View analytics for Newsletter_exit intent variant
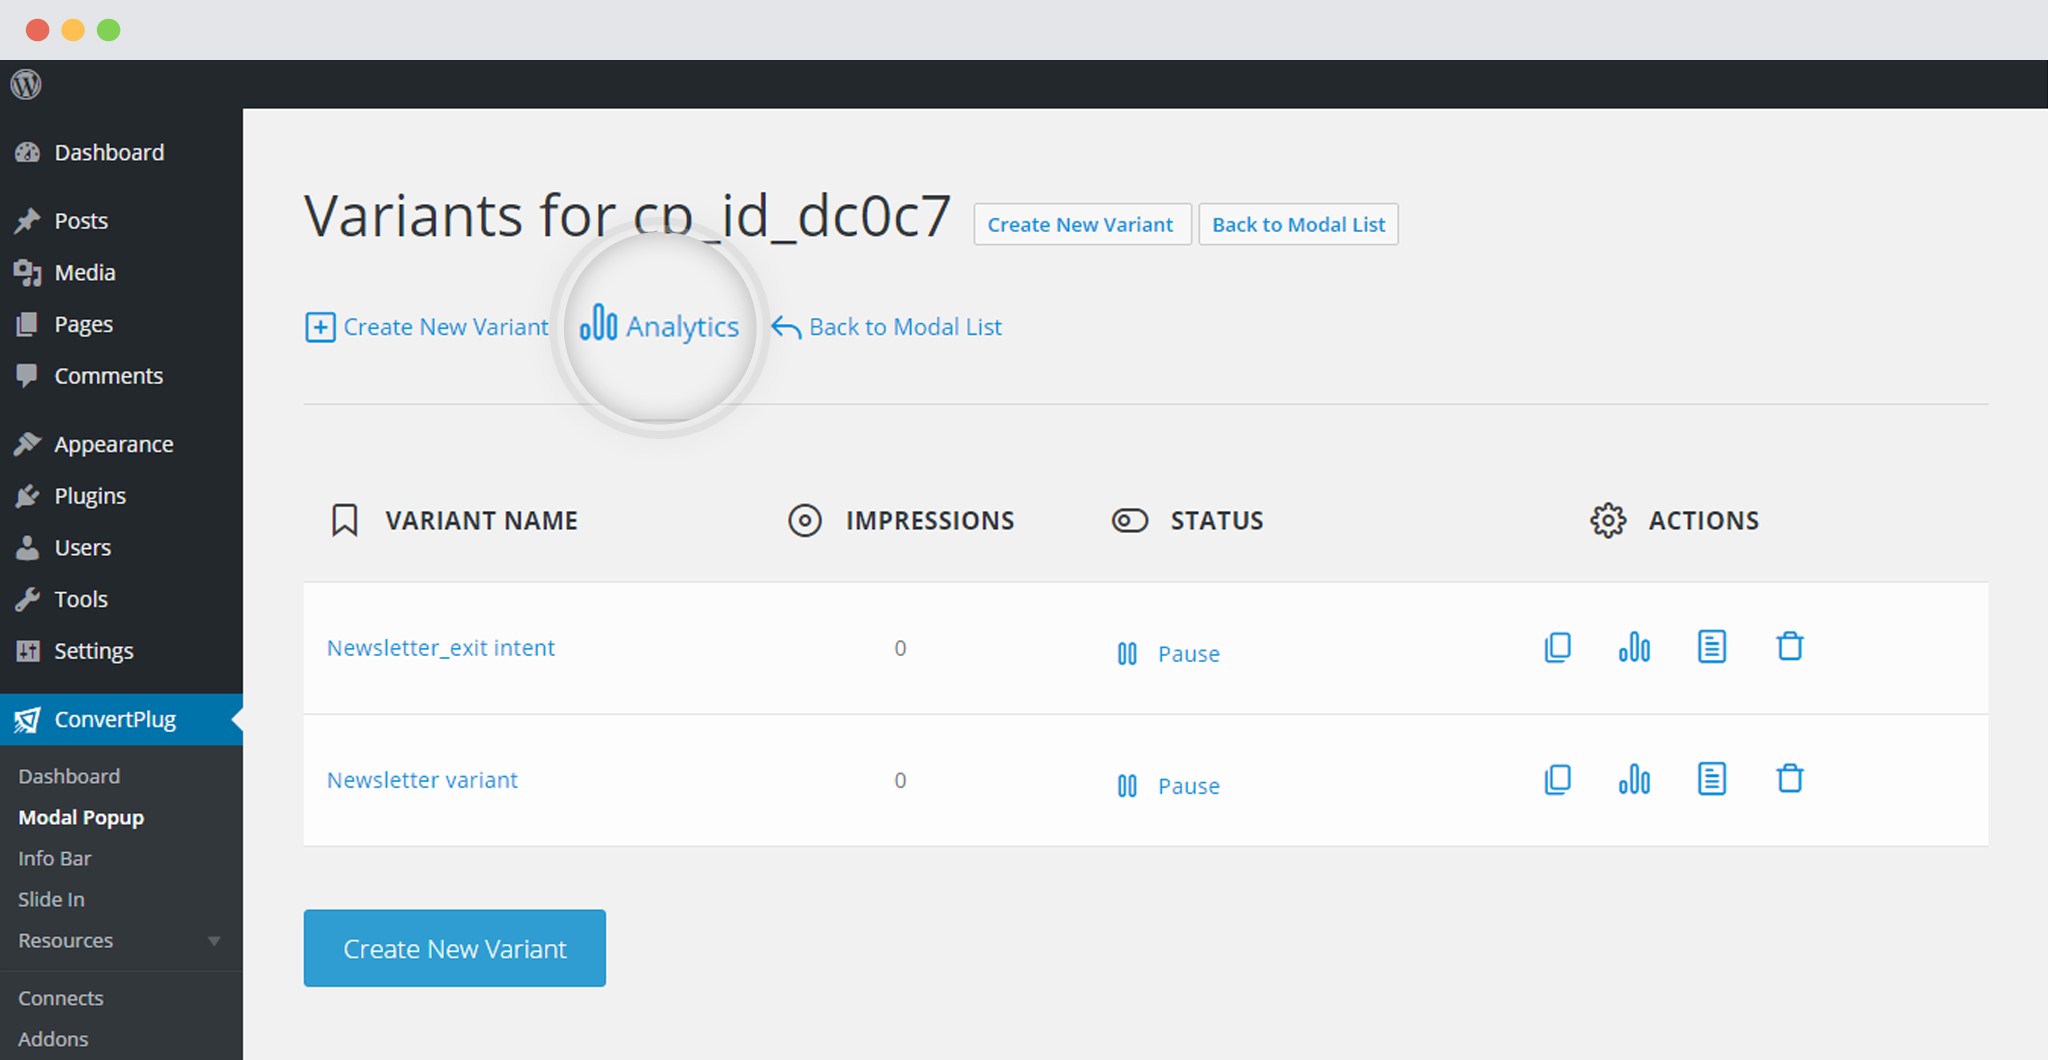 [1634, 647]
